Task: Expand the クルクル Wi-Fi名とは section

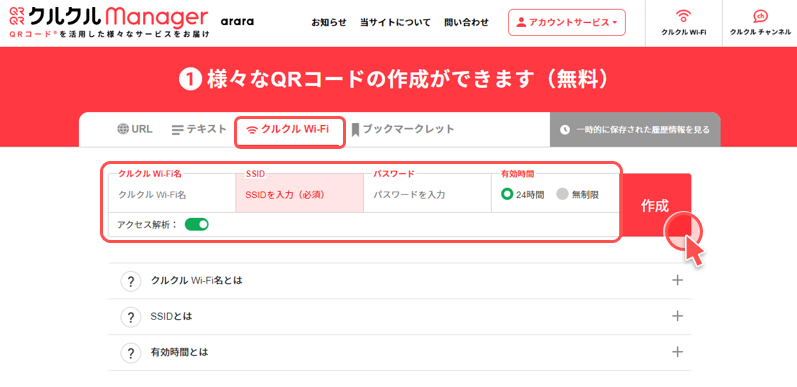Action: (400, 281)
